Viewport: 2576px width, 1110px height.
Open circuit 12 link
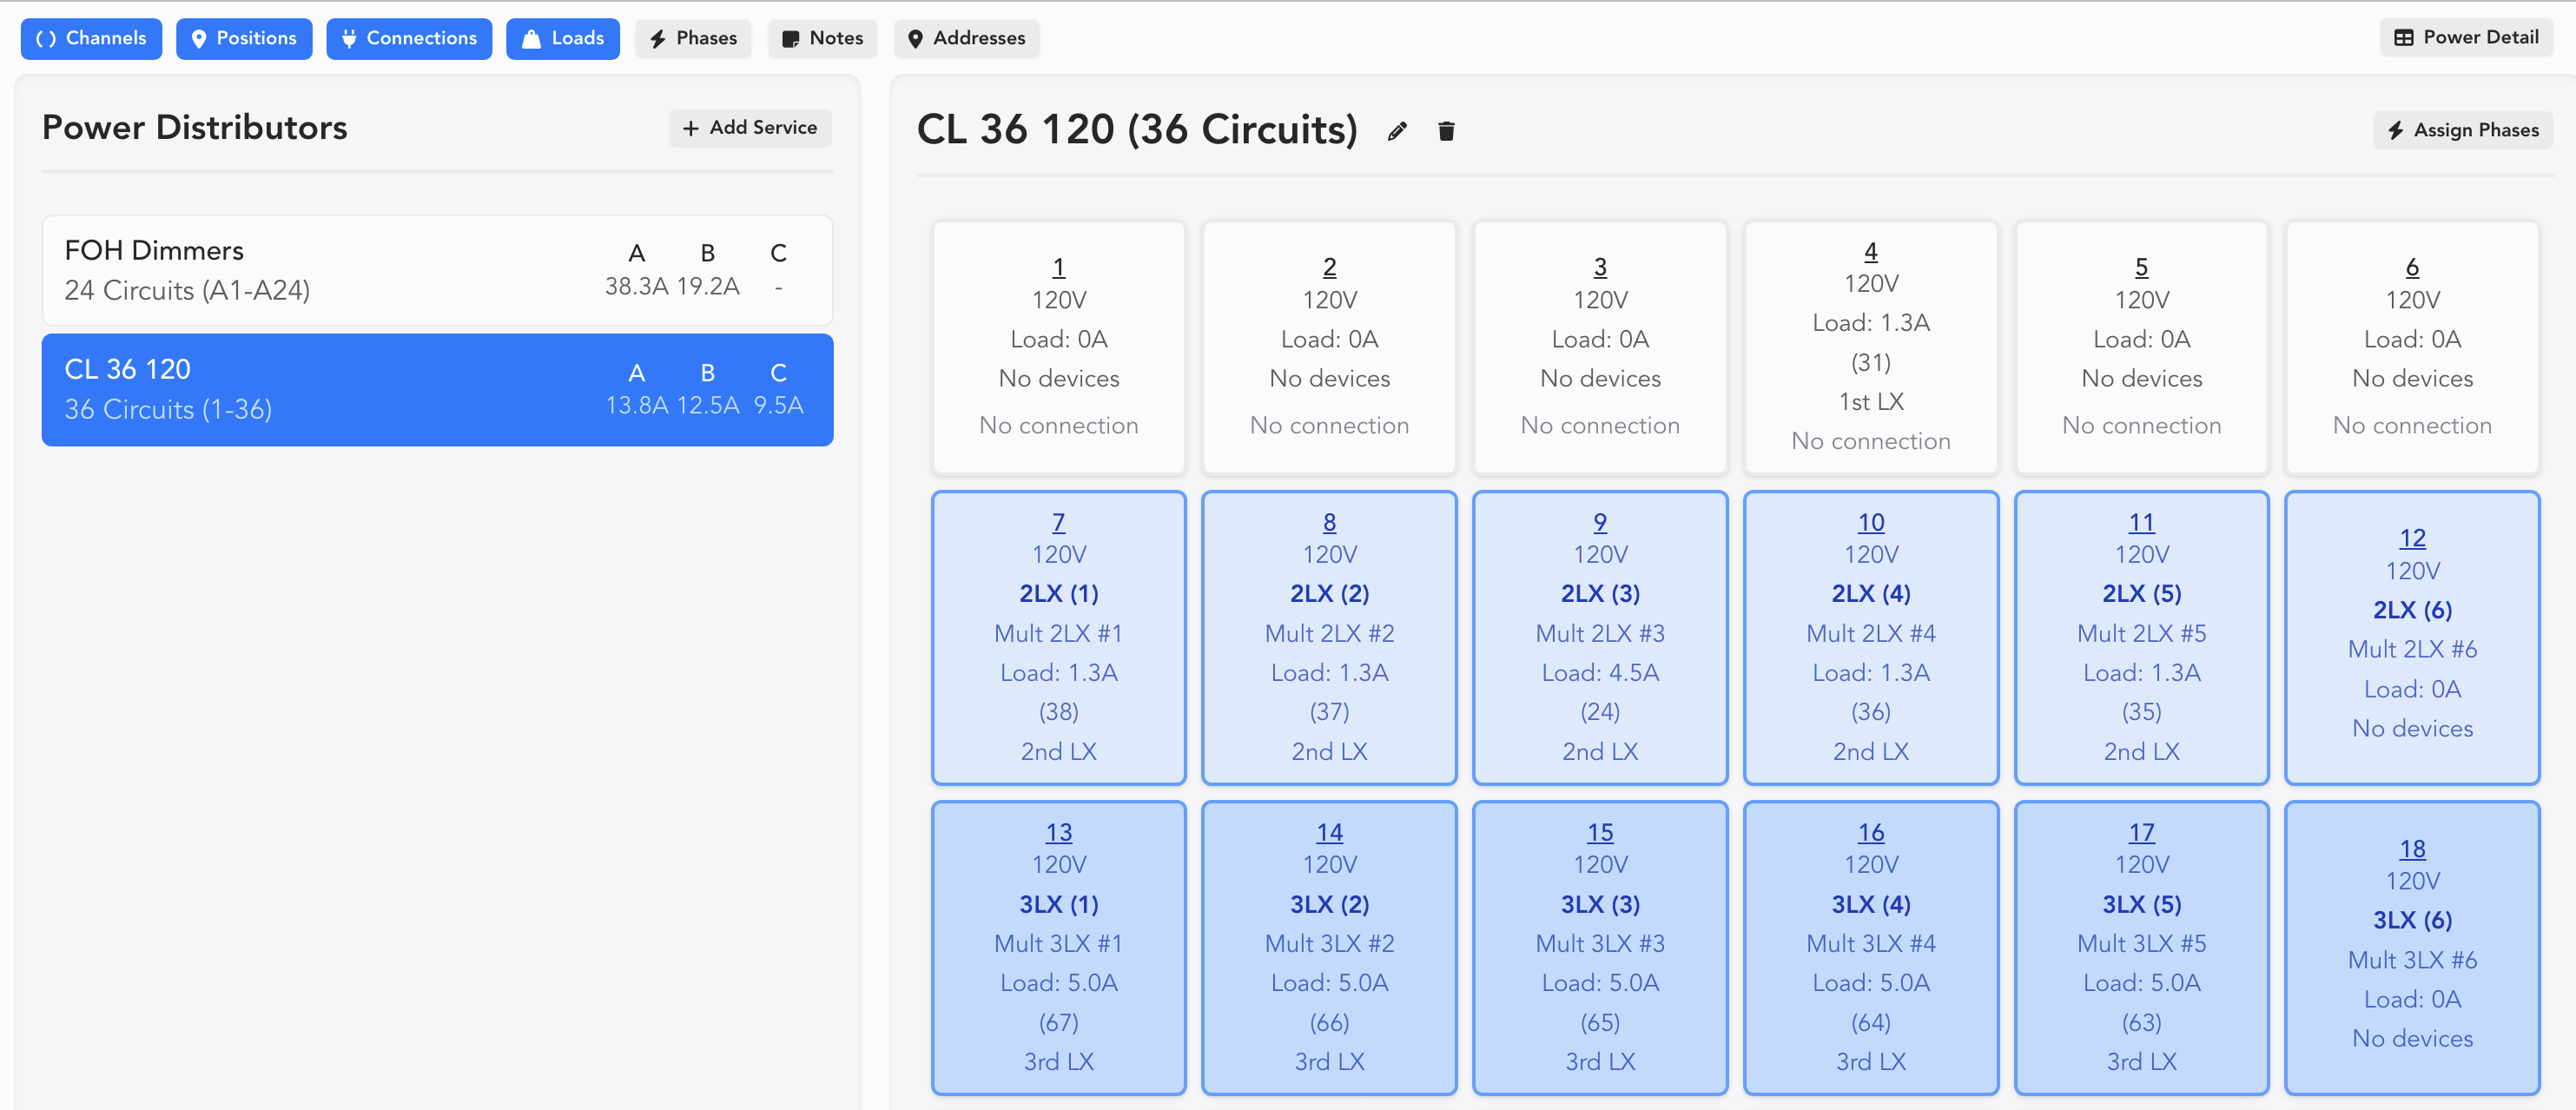(x=2412, y=538)
